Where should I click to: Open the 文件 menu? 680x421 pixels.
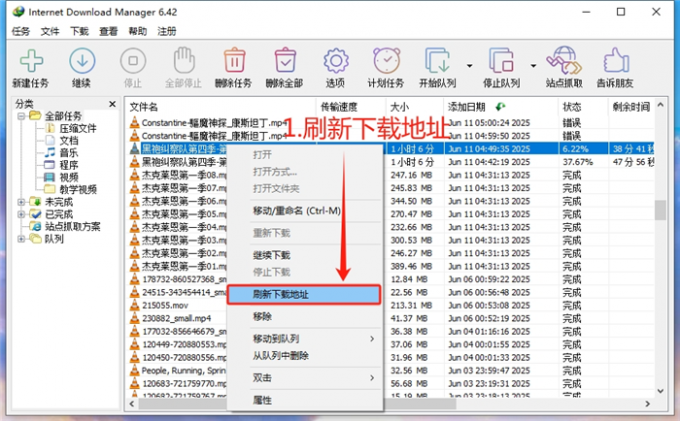[x=50, y=31]
